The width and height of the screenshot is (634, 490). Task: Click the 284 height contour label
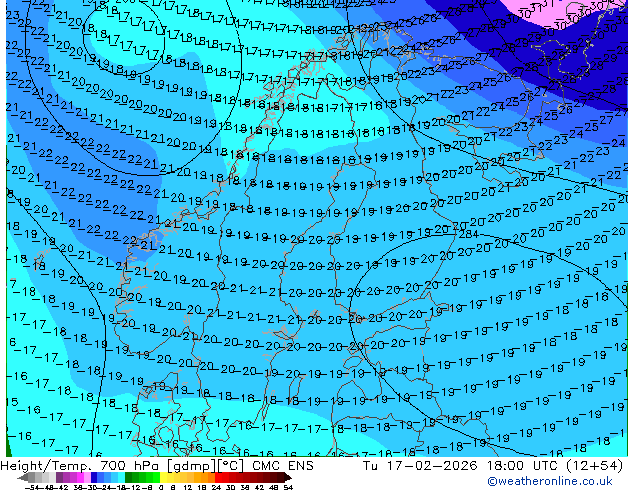tap(469, 234)
